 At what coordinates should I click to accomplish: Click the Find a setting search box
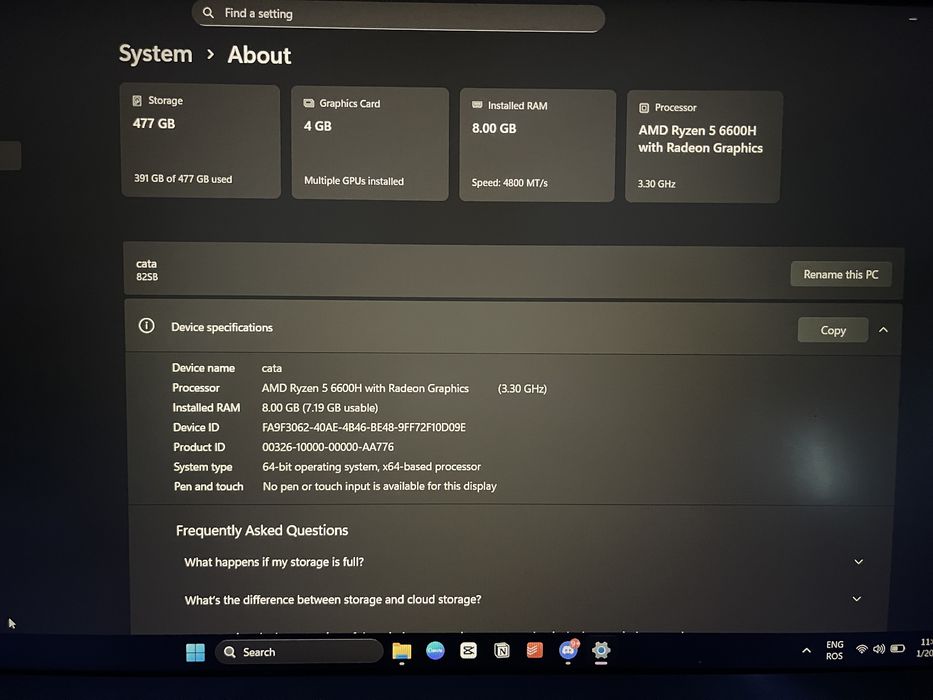tap(398, 15)
